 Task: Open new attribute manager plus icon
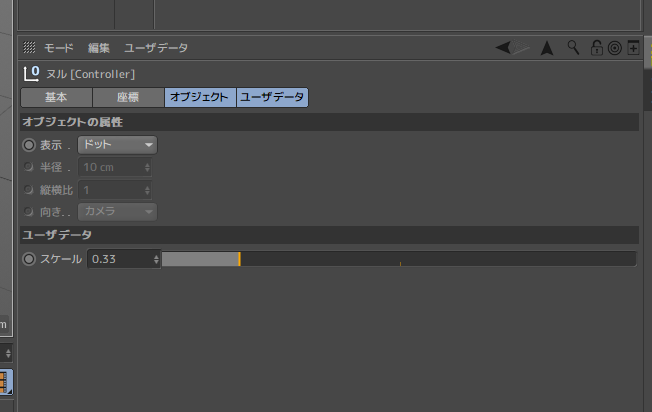[633, 48]
